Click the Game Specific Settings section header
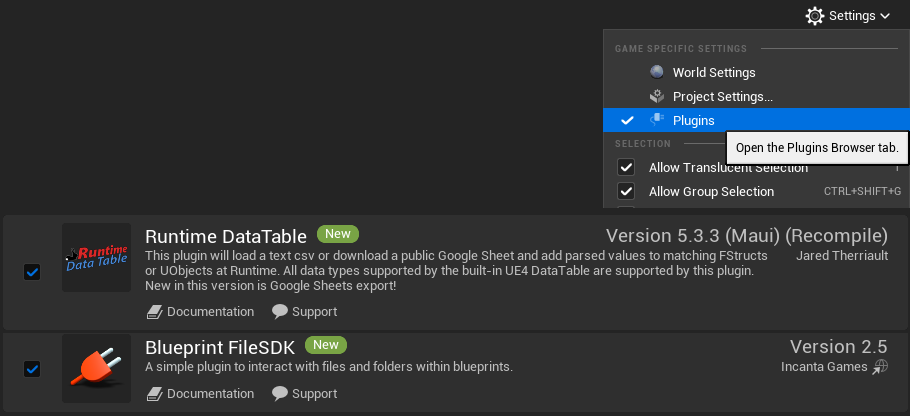The width and height of the screenshot is (910, 416). [681, 49]
